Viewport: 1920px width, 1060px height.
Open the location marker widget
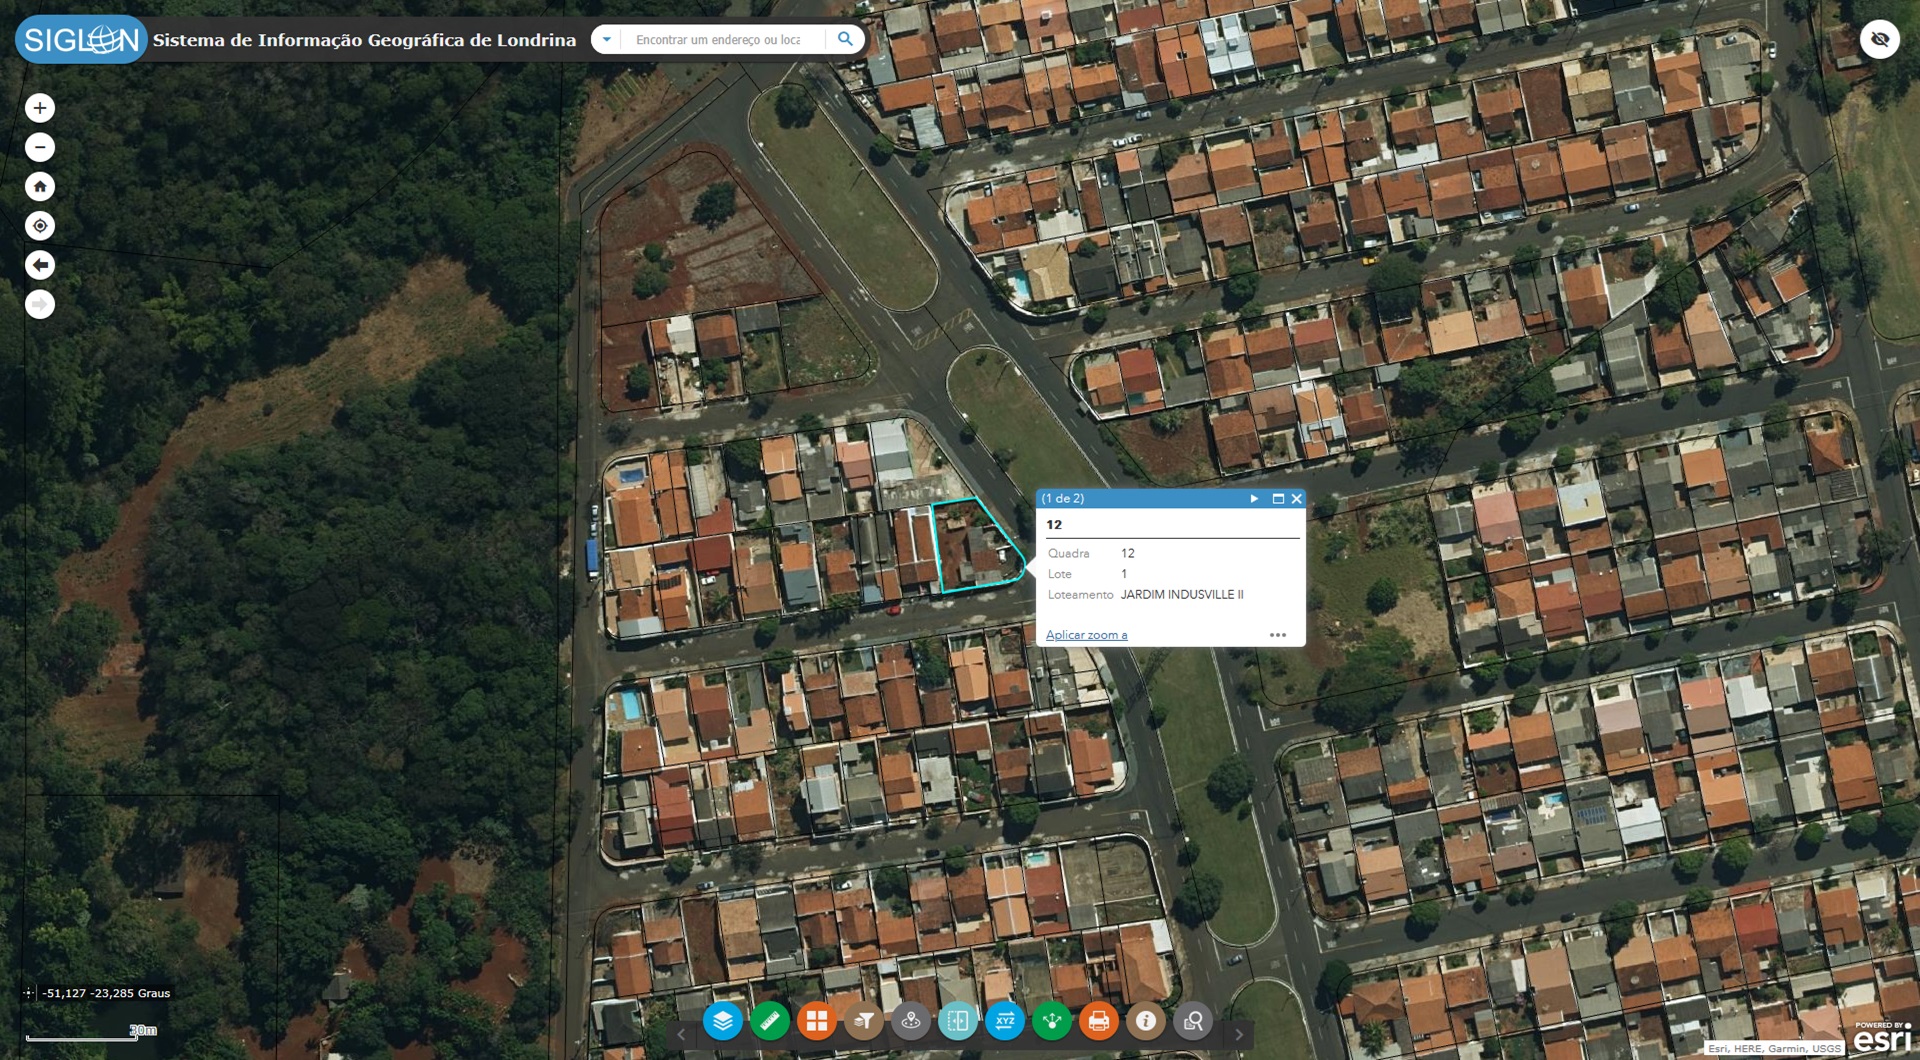[911, 1021]
